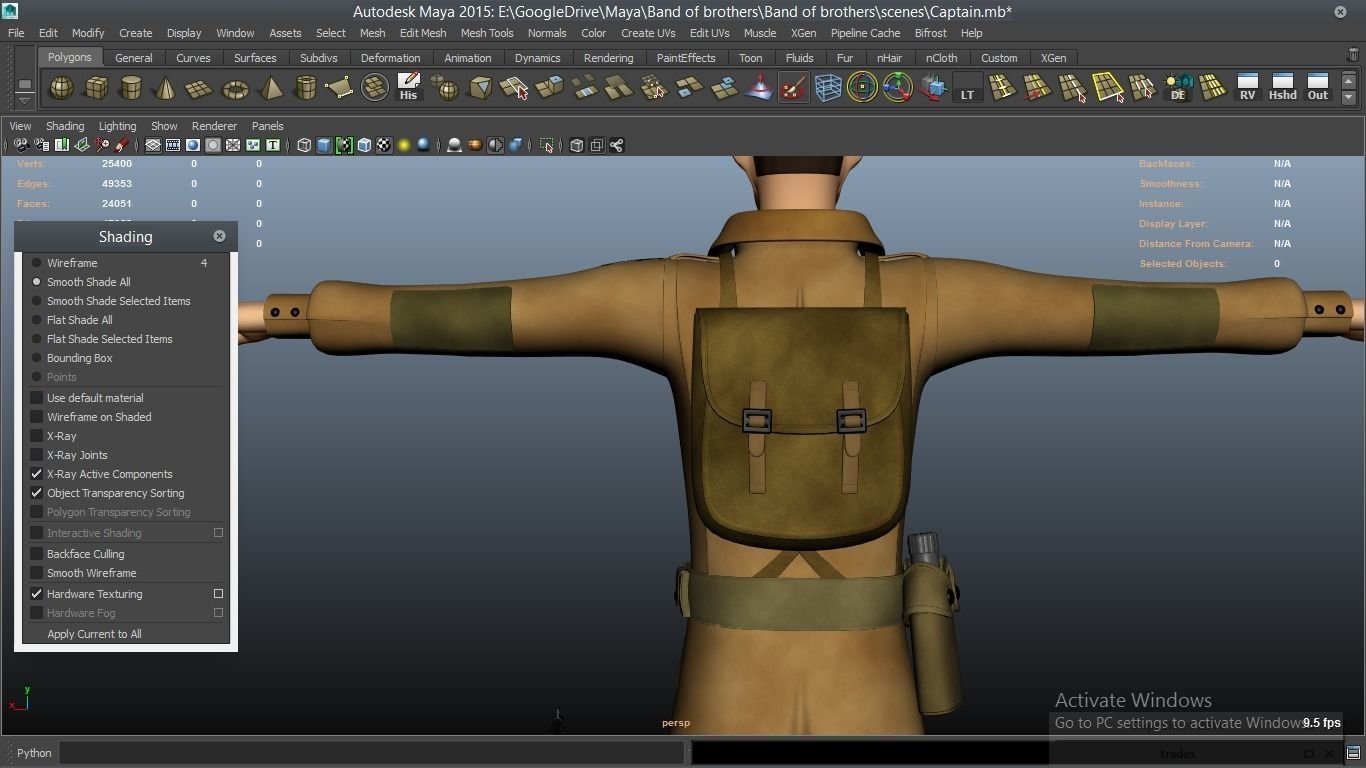
Task: Click the LT shelf button
Action: pos(967,88)
